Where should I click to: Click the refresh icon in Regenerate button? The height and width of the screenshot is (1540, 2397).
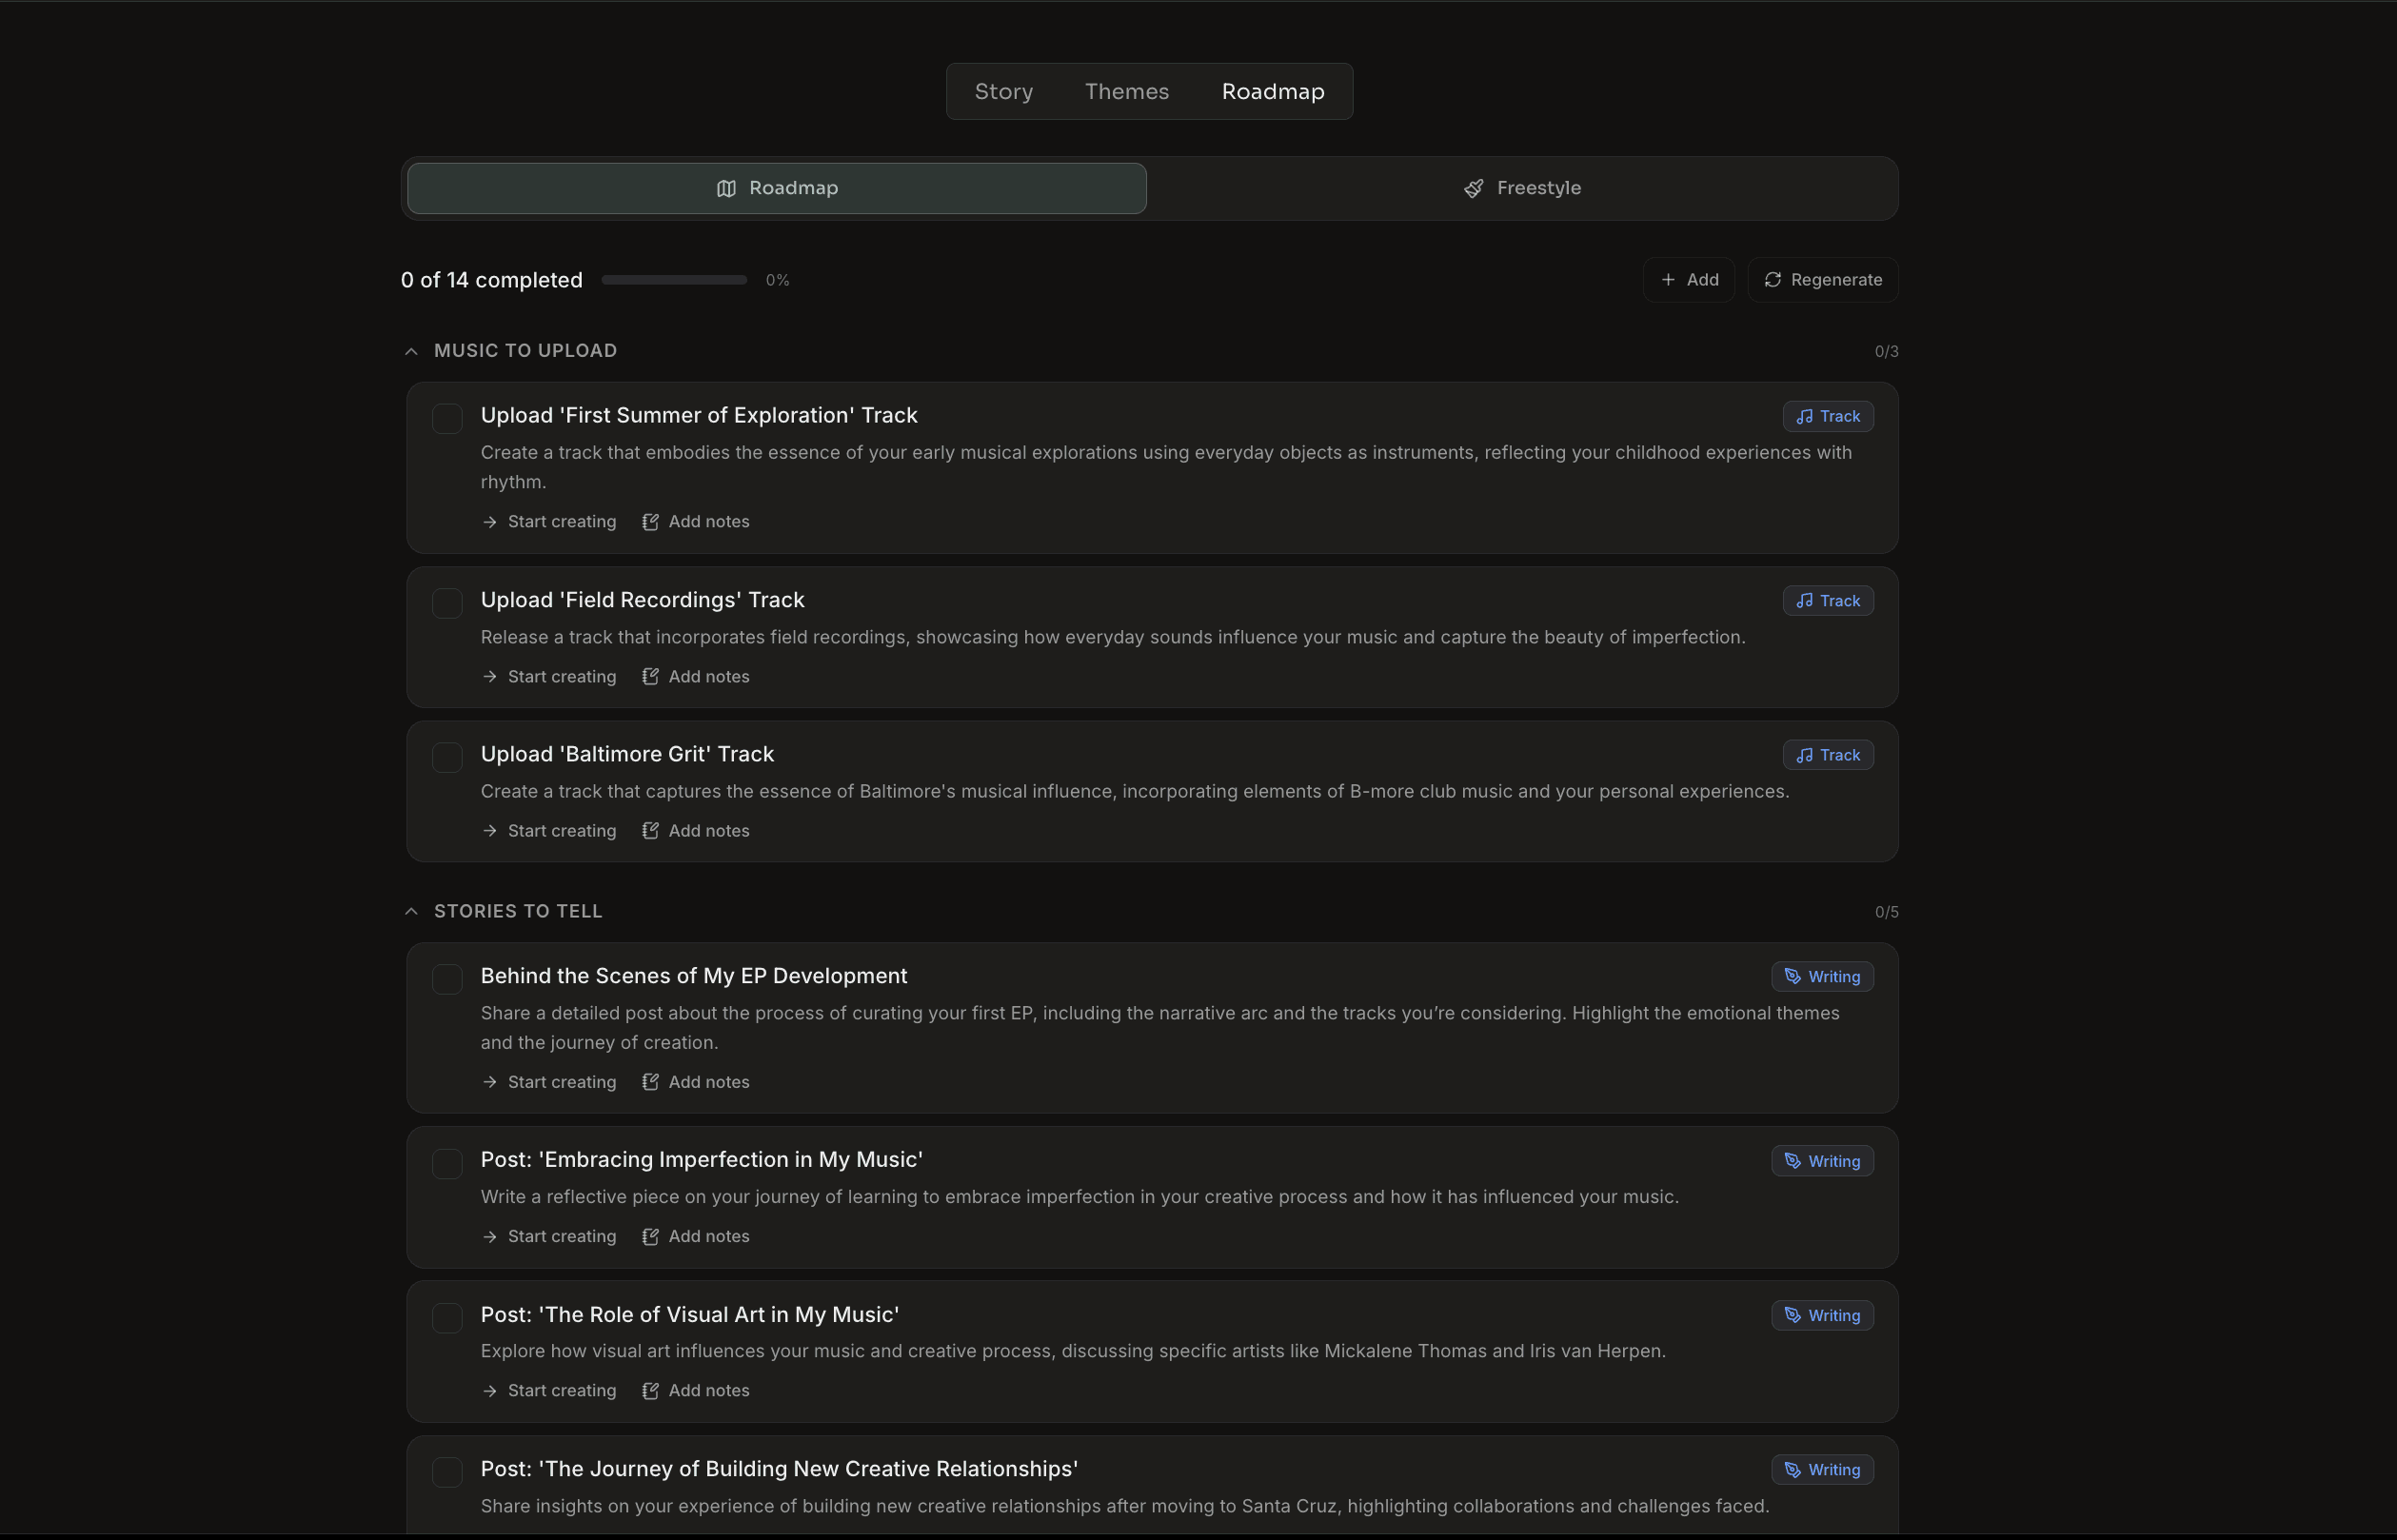(x=1772, y=280)
